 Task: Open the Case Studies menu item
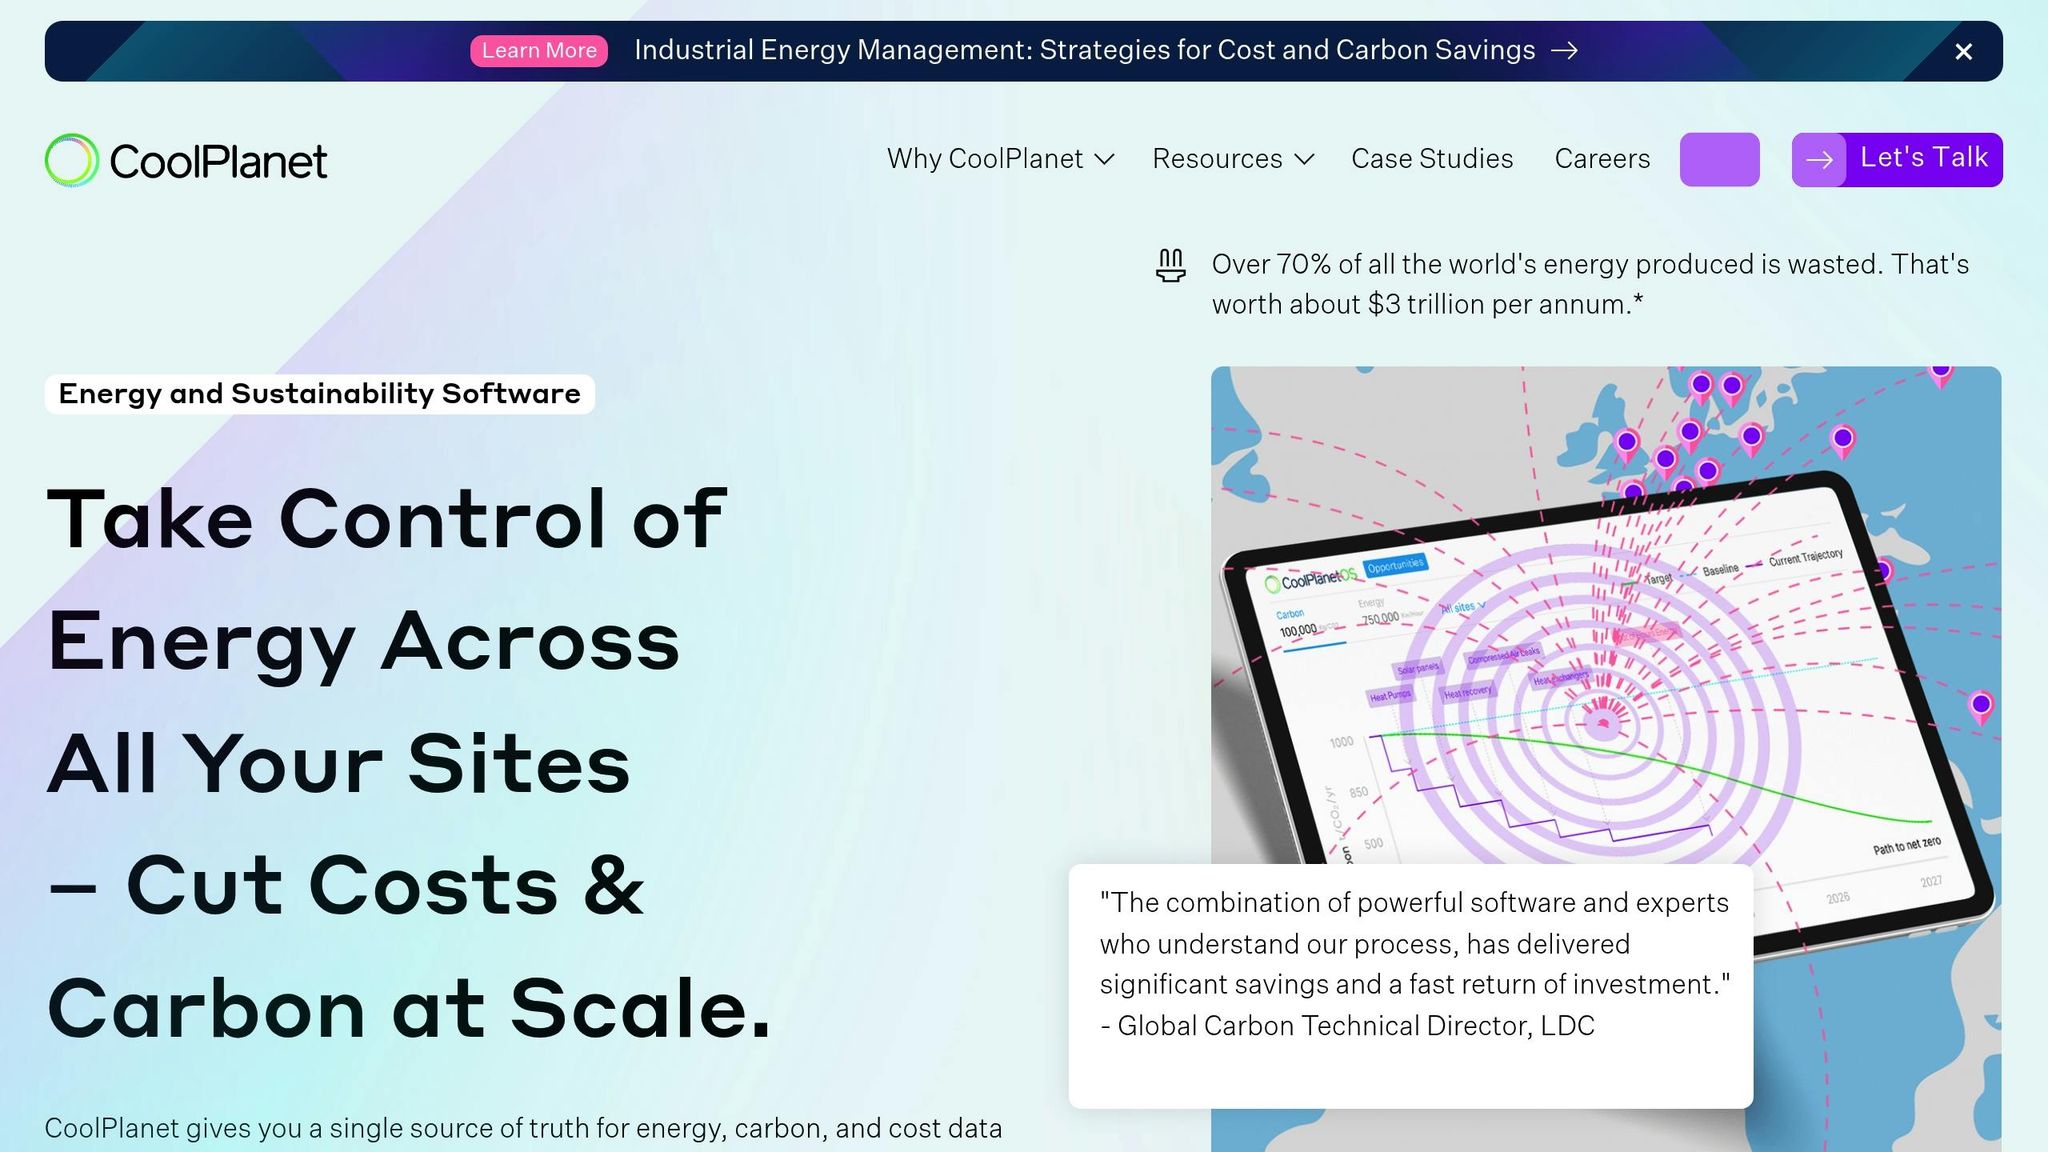pos(1431,159)
